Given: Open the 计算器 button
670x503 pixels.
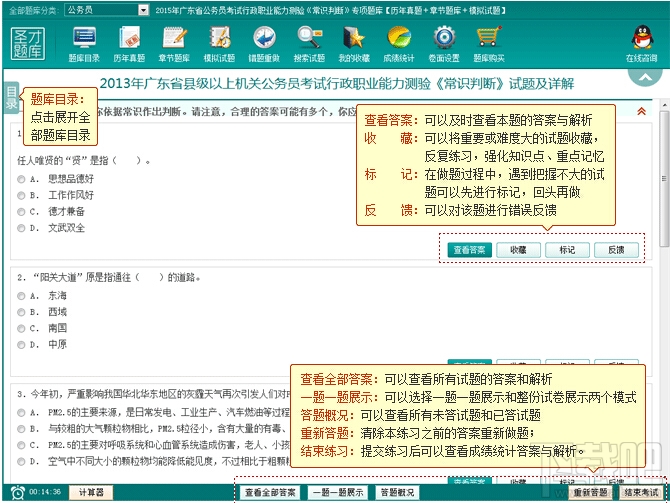Looking at the screenshot, I should (x=91, y=492).
